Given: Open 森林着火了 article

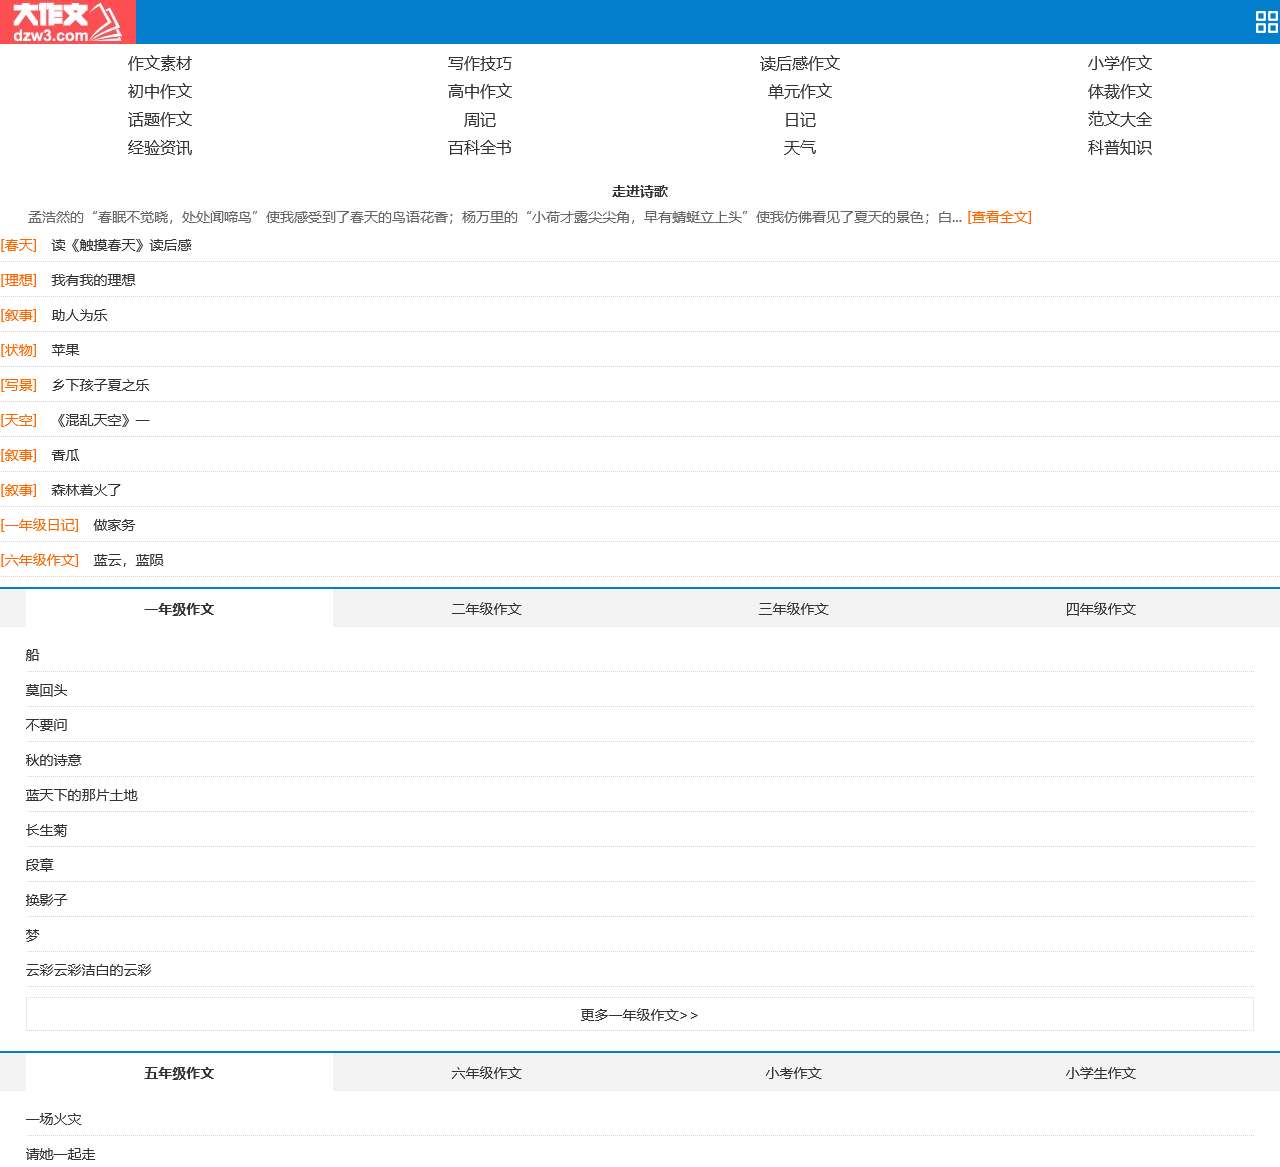Looking at the screenshot, I should 86,490.
